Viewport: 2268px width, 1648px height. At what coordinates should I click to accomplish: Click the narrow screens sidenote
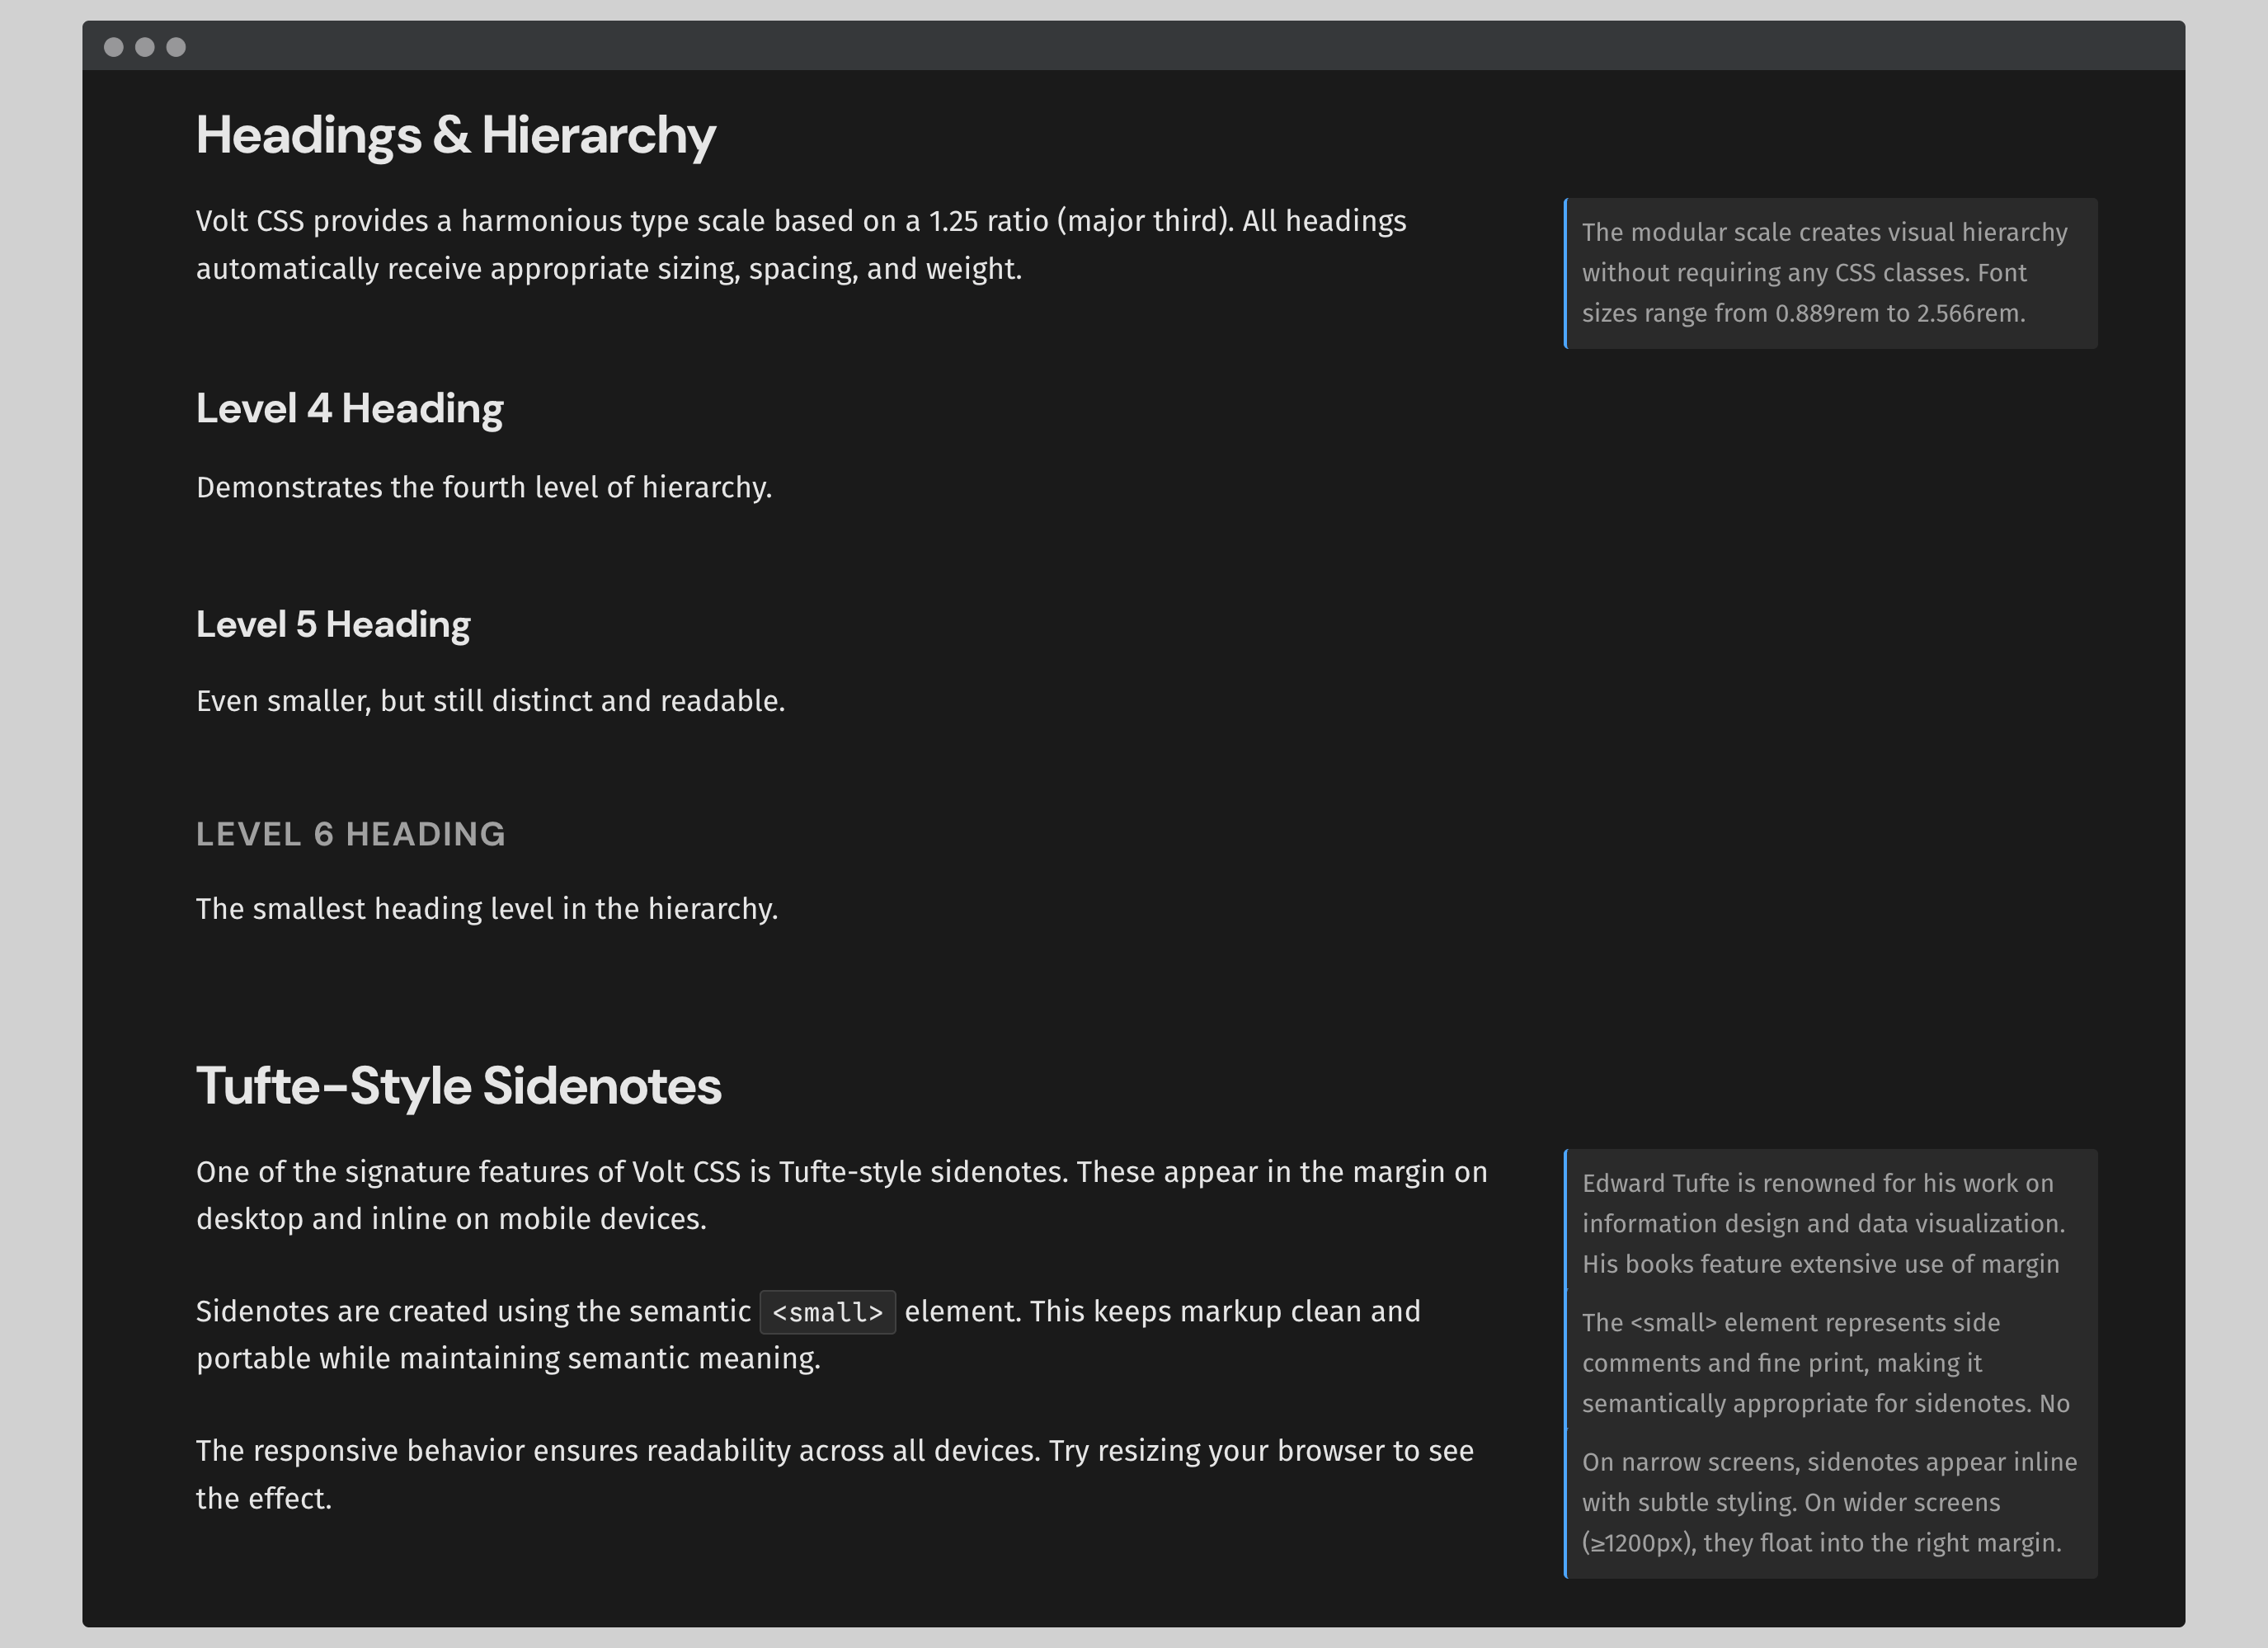1829,1502
